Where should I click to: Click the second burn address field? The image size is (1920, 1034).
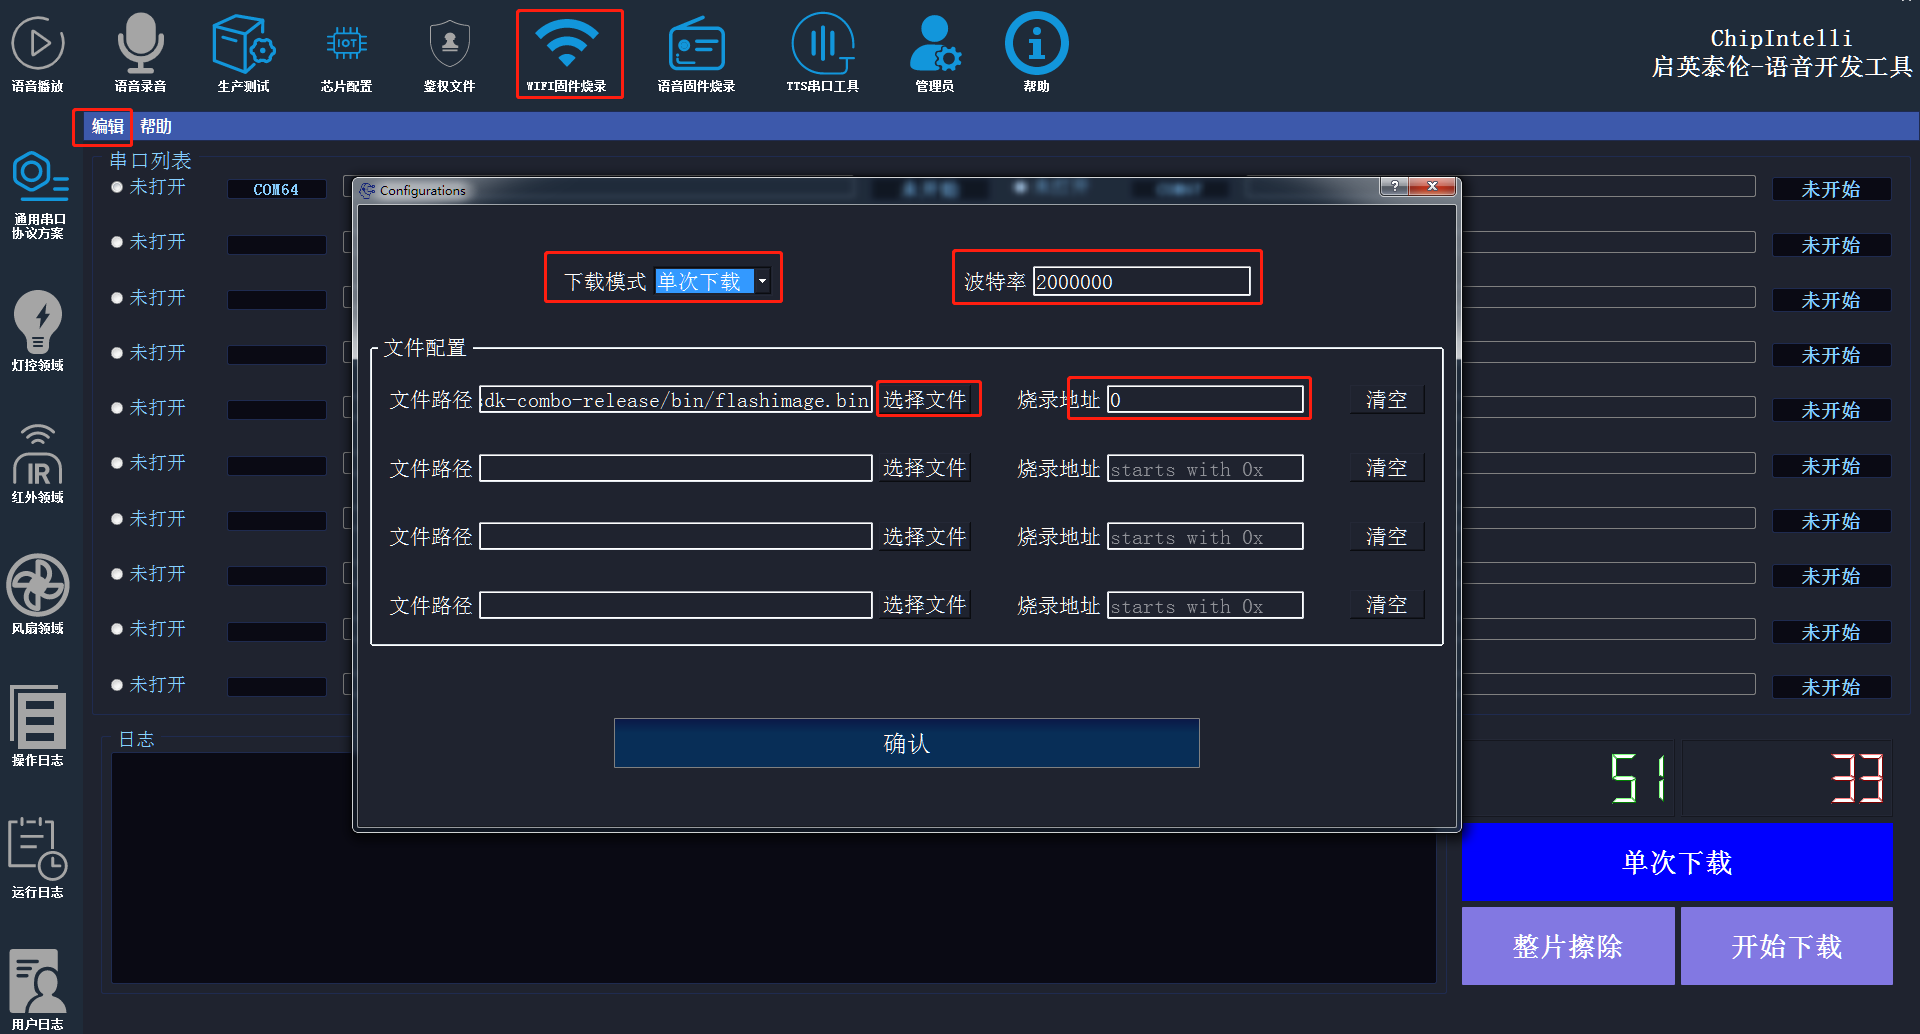click(1205, 469)
